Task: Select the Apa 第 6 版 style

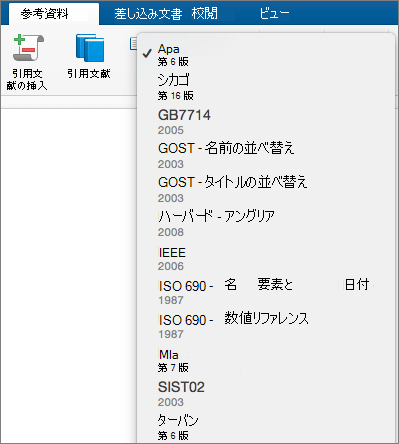Action: click(266, 55)
